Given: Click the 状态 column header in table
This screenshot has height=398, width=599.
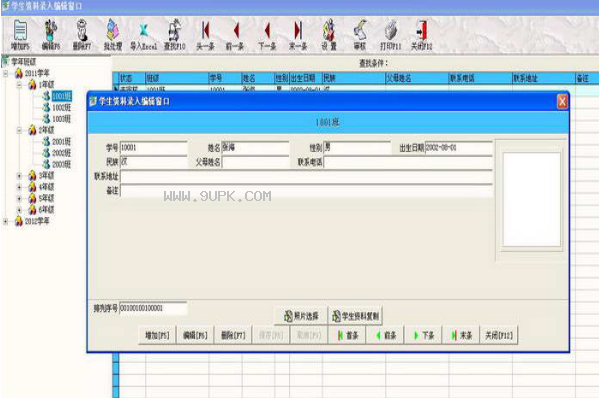Looking at the screenshot, I should pos(132,78).
